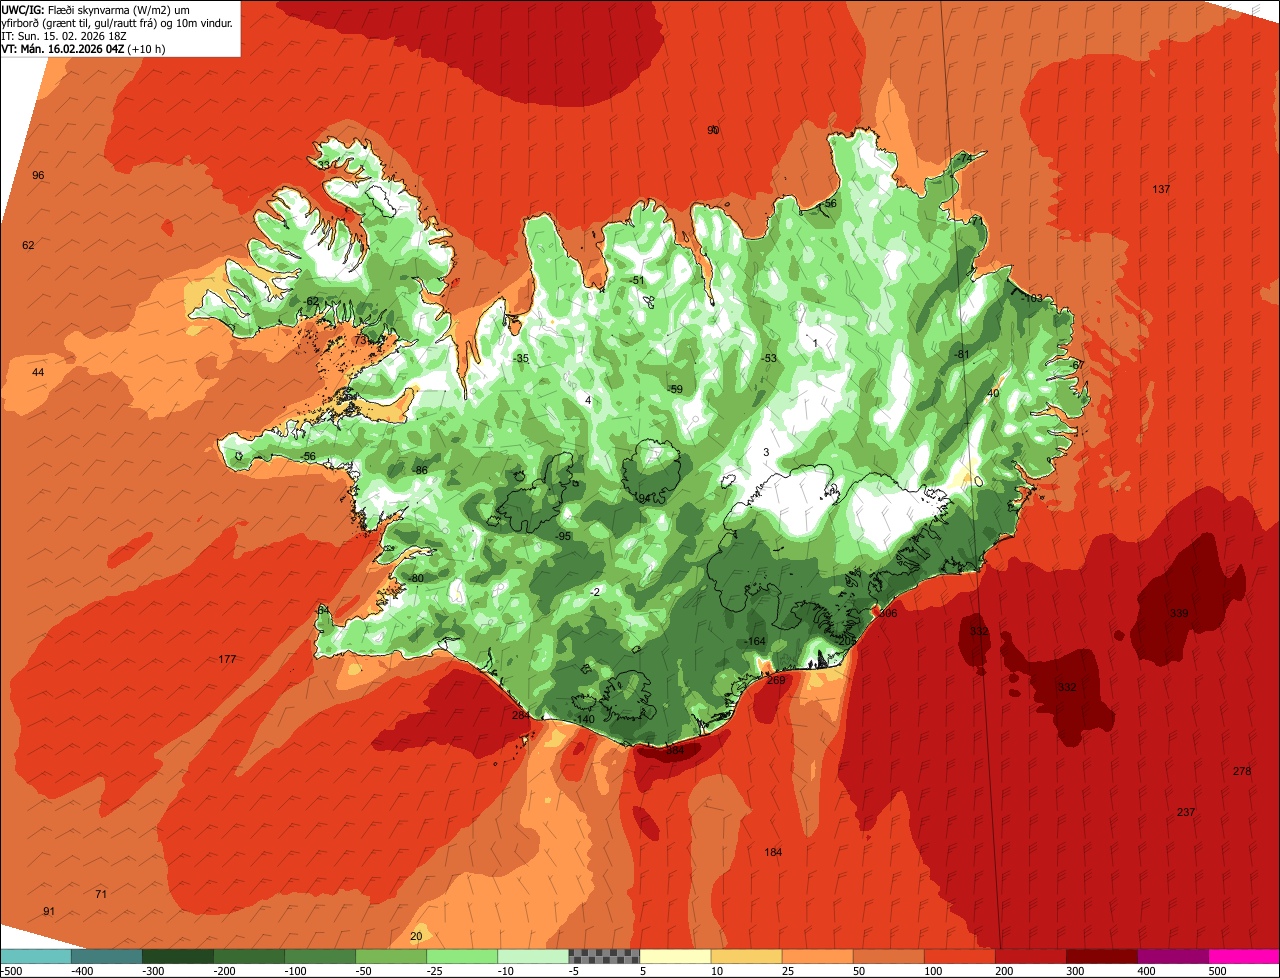Click the land value -53
The image size is (1280, 978).
(768, 358)
